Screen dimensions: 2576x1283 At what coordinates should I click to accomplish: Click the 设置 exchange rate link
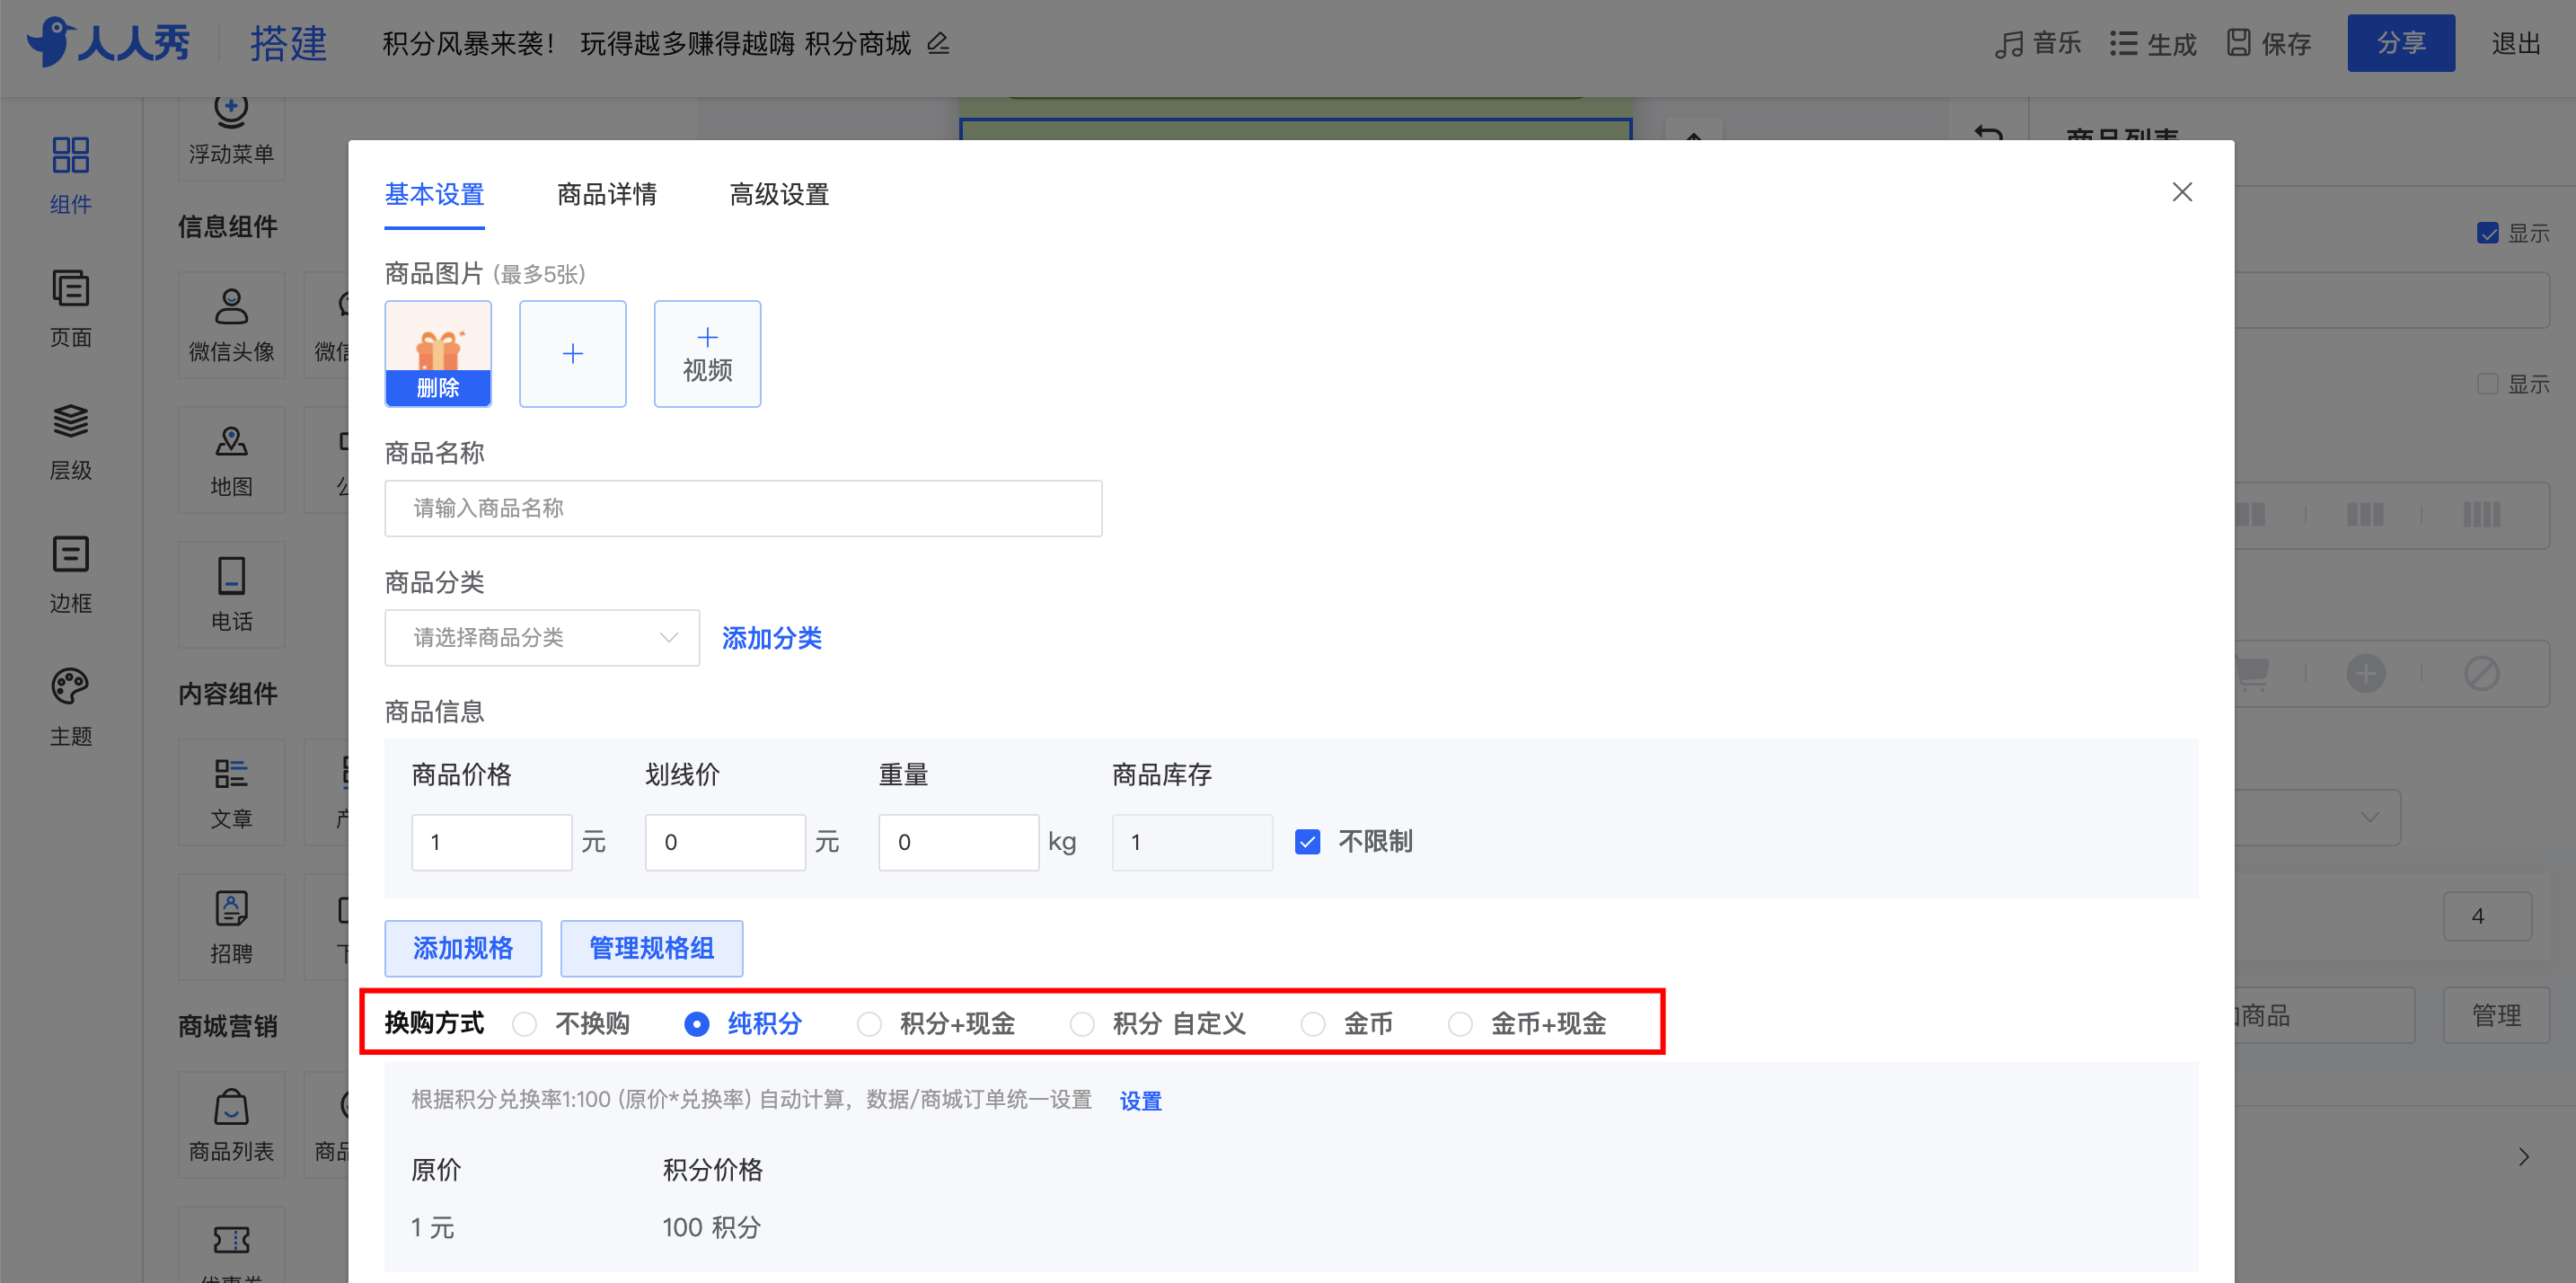pyautogui.click(x=1141, y=1100)
